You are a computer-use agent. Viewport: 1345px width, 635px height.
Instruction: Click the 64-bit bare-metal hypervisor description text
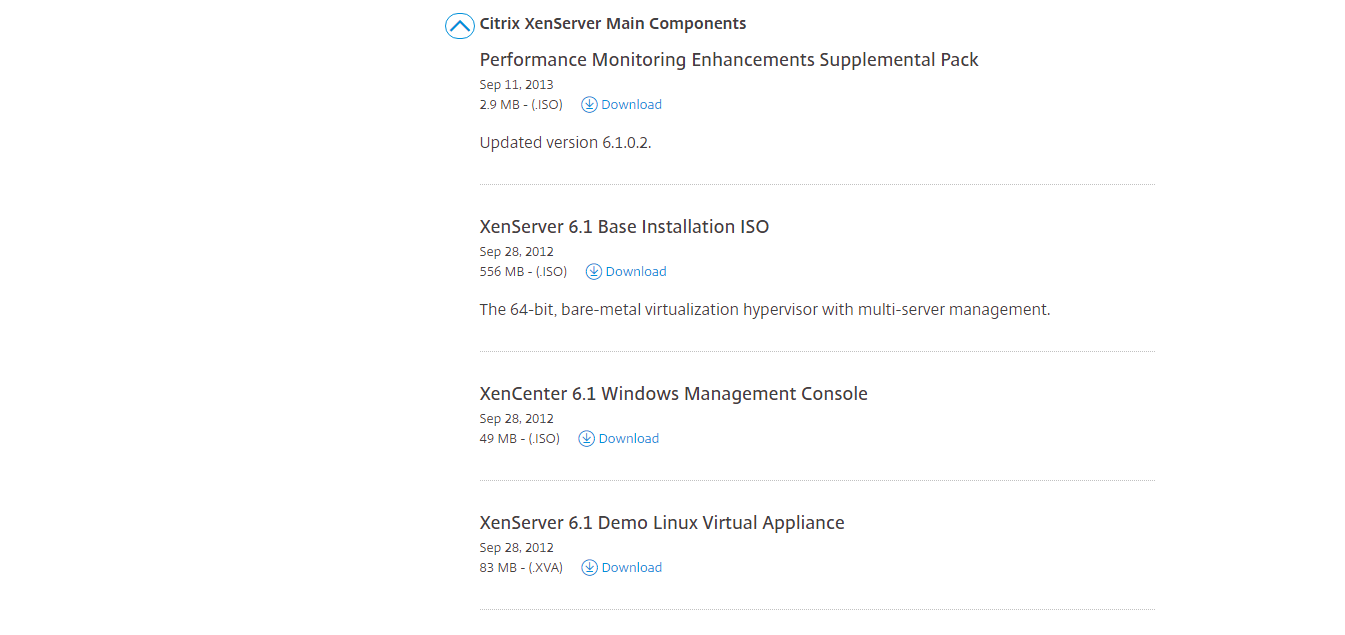(764, 310)
